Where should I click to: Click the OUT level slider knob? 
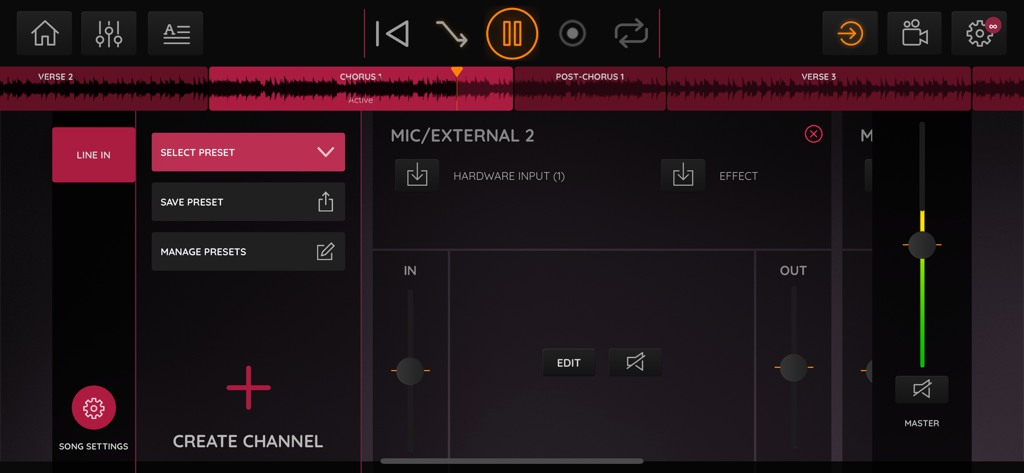(x=793, y=368)
